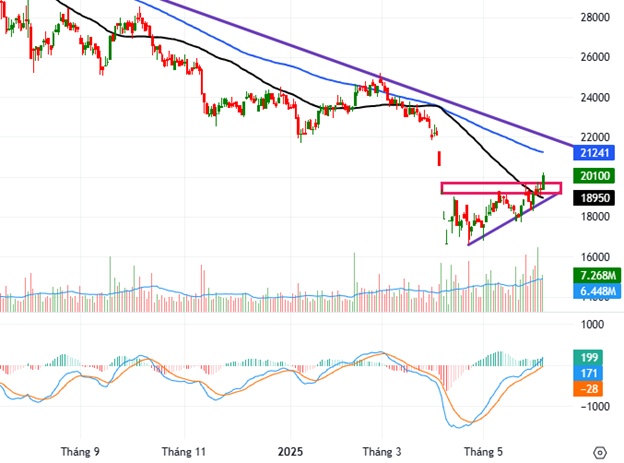
Task: Select the green 7.268M volume label
Action: 598,274
